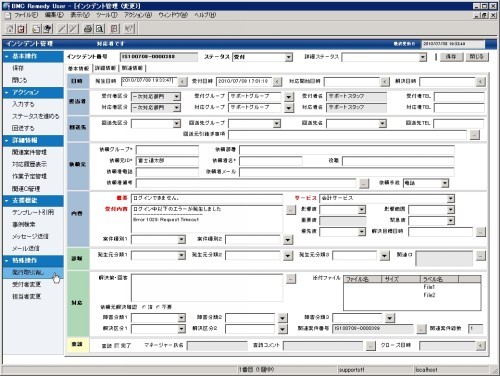
Task: Select the 不要 radio button
Action: click(x=158, y=307)
